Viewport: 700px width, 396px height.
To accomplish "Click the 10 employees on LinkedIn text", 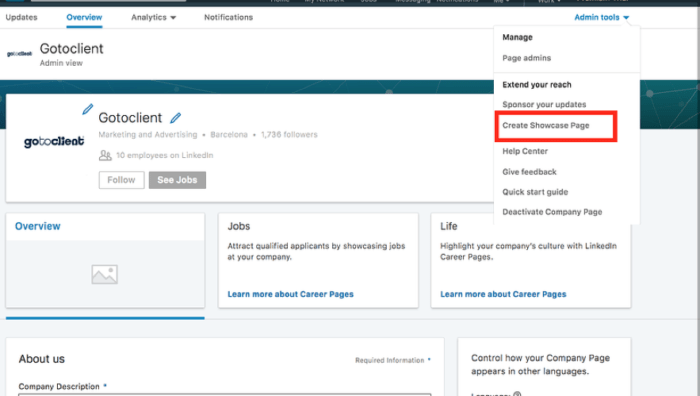I will point(165,155).
